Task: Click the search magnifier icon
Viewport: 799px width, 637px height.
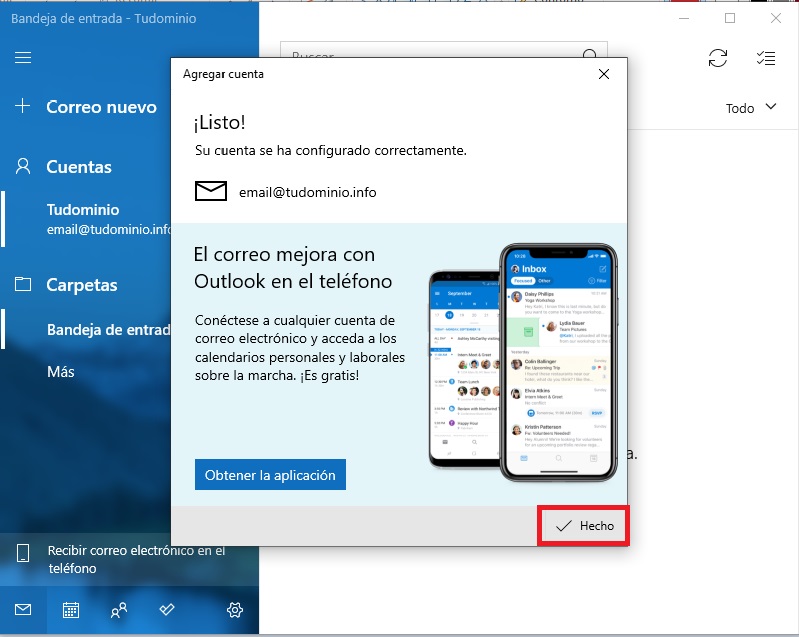Action: click(x=590, y=53)
